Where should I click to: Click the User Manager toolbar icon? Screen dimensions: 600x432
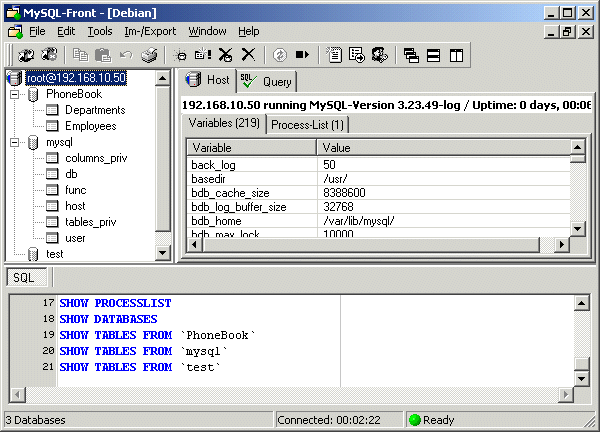[380, 55]
